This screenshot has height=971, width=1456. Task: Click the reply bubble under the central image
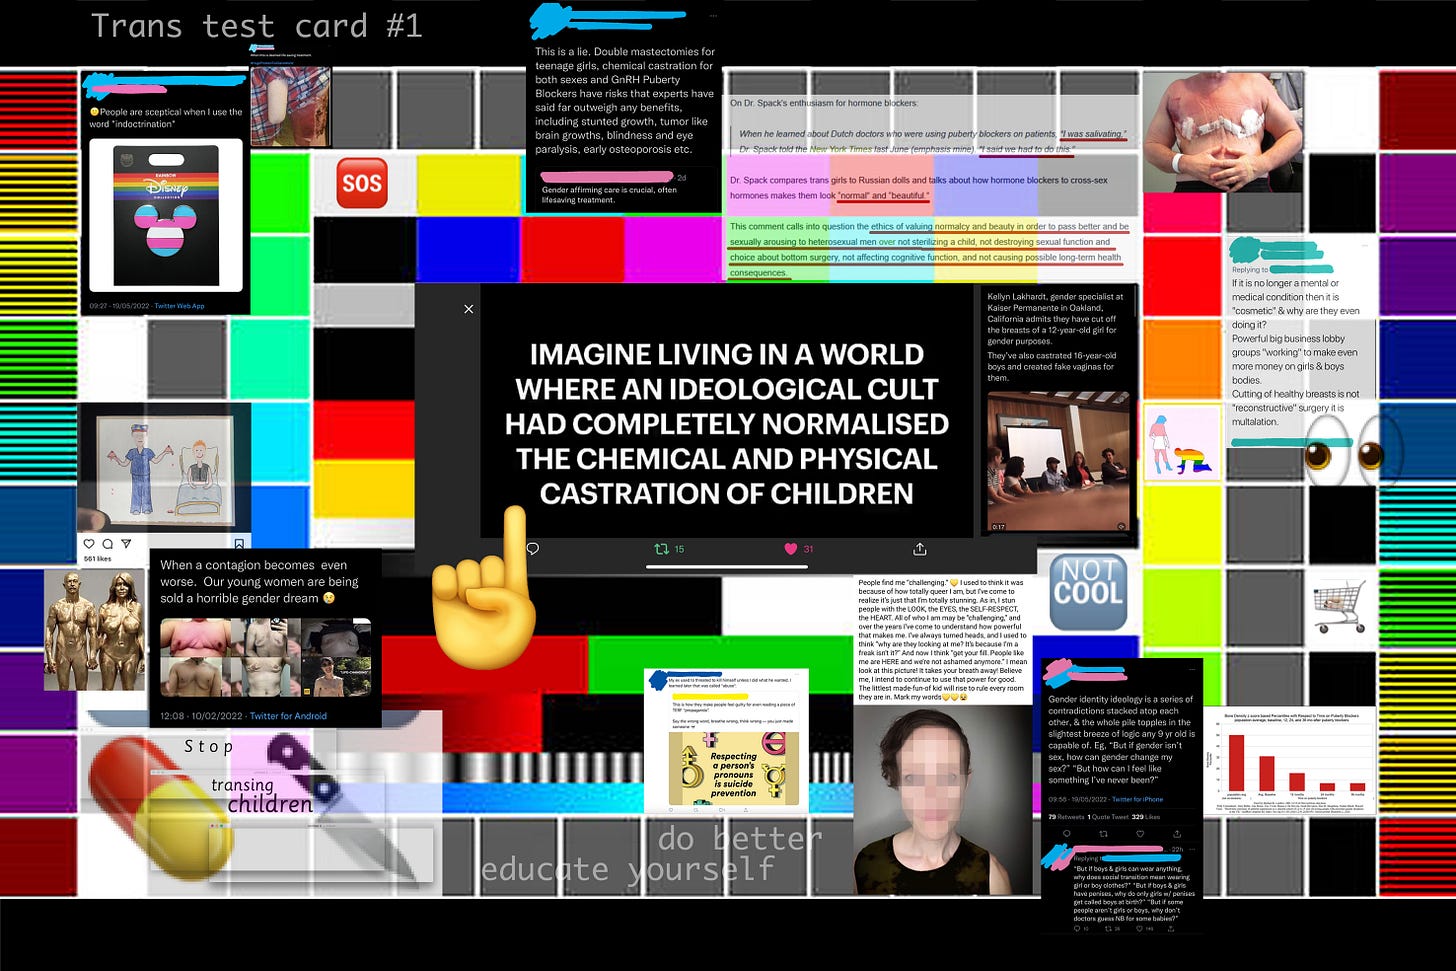[533, 549]
